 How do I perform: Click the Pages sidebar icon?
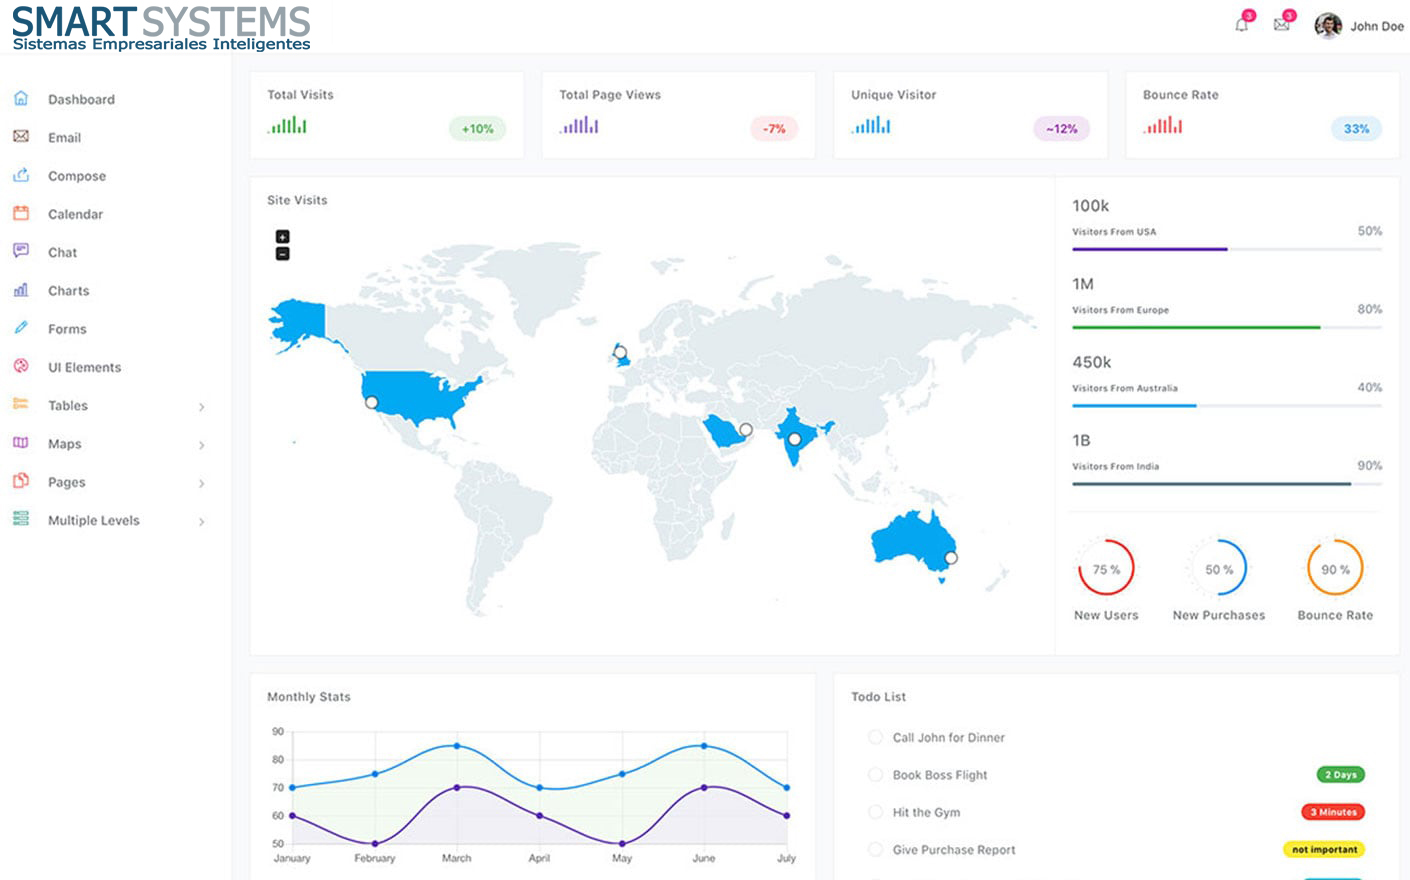tap(21, 481)
